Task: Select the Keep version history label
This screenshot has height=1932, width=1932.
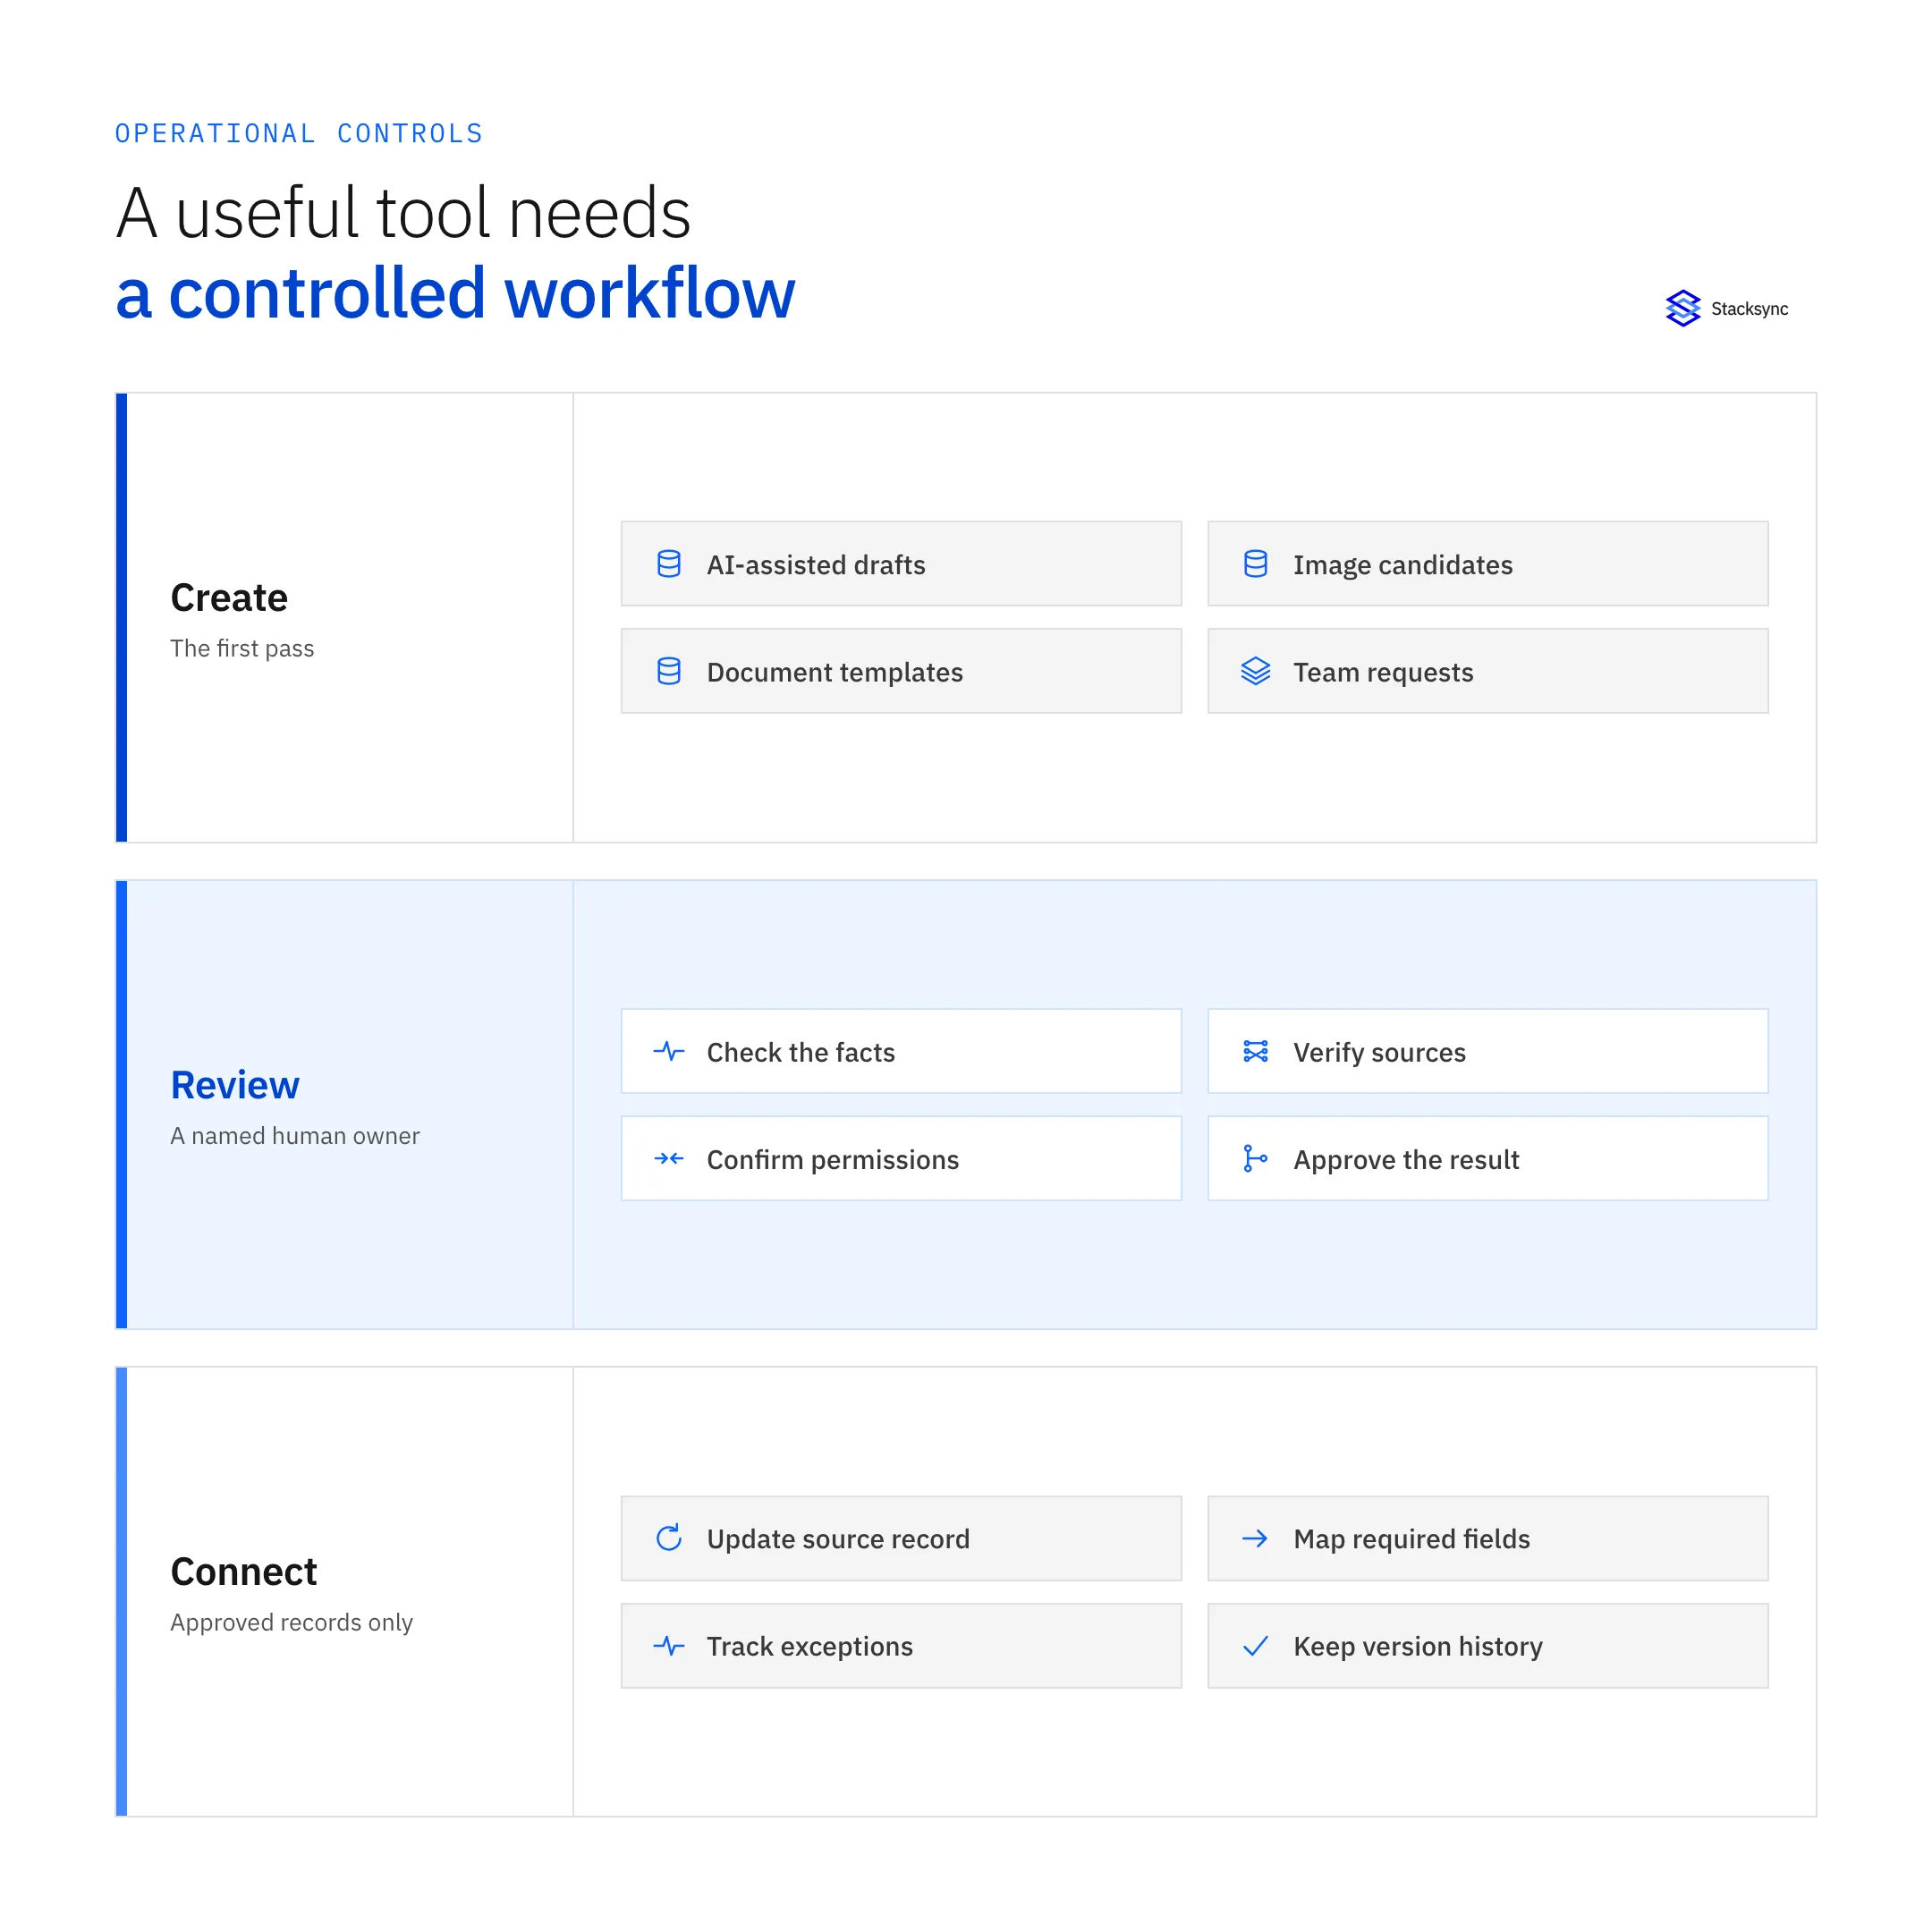Action: point(1418,1646)
